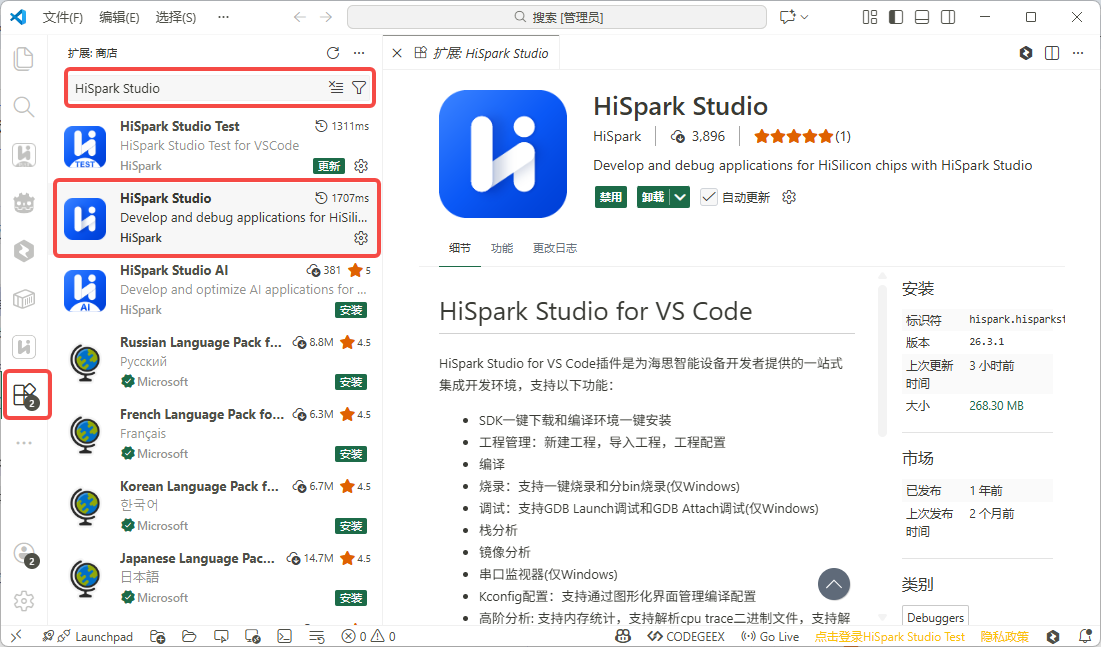Image resolution: width=1101 pixels, height=647 pixels.
Task: Open the Manage gear in activity bar
Action: click(x=24, y=601)
